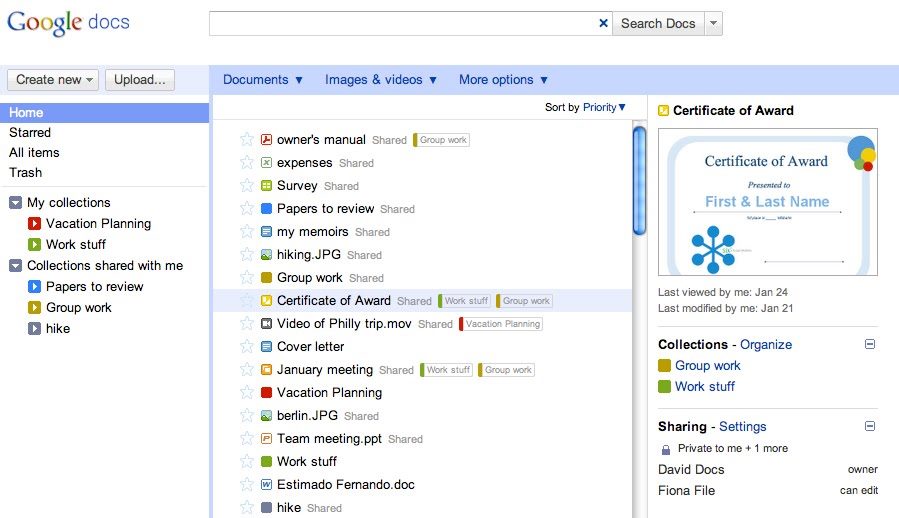Click the gray hike collection icon in sidebar
Image resolution: width=899 pixels, height=518 pixels.
point(34,329)
